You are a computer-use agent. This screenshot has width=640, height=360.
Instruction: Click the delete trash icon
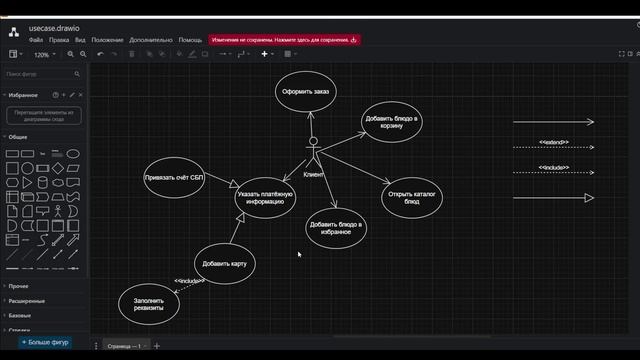(132, 54)
